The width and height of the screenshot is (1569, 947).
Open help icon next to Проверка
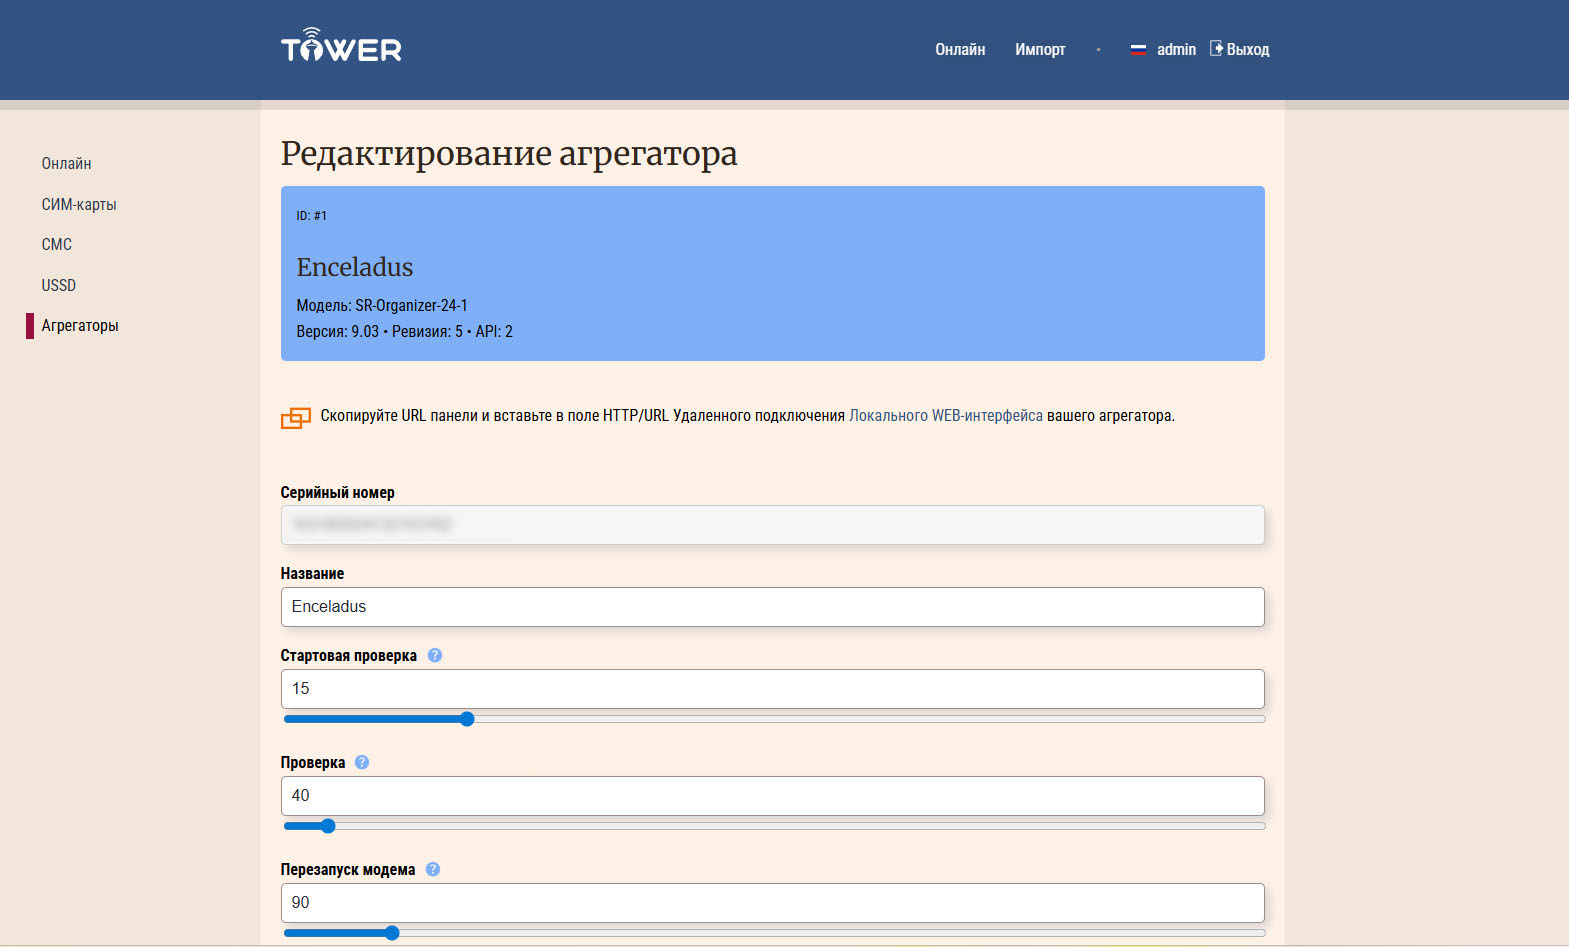click(362, 763)
